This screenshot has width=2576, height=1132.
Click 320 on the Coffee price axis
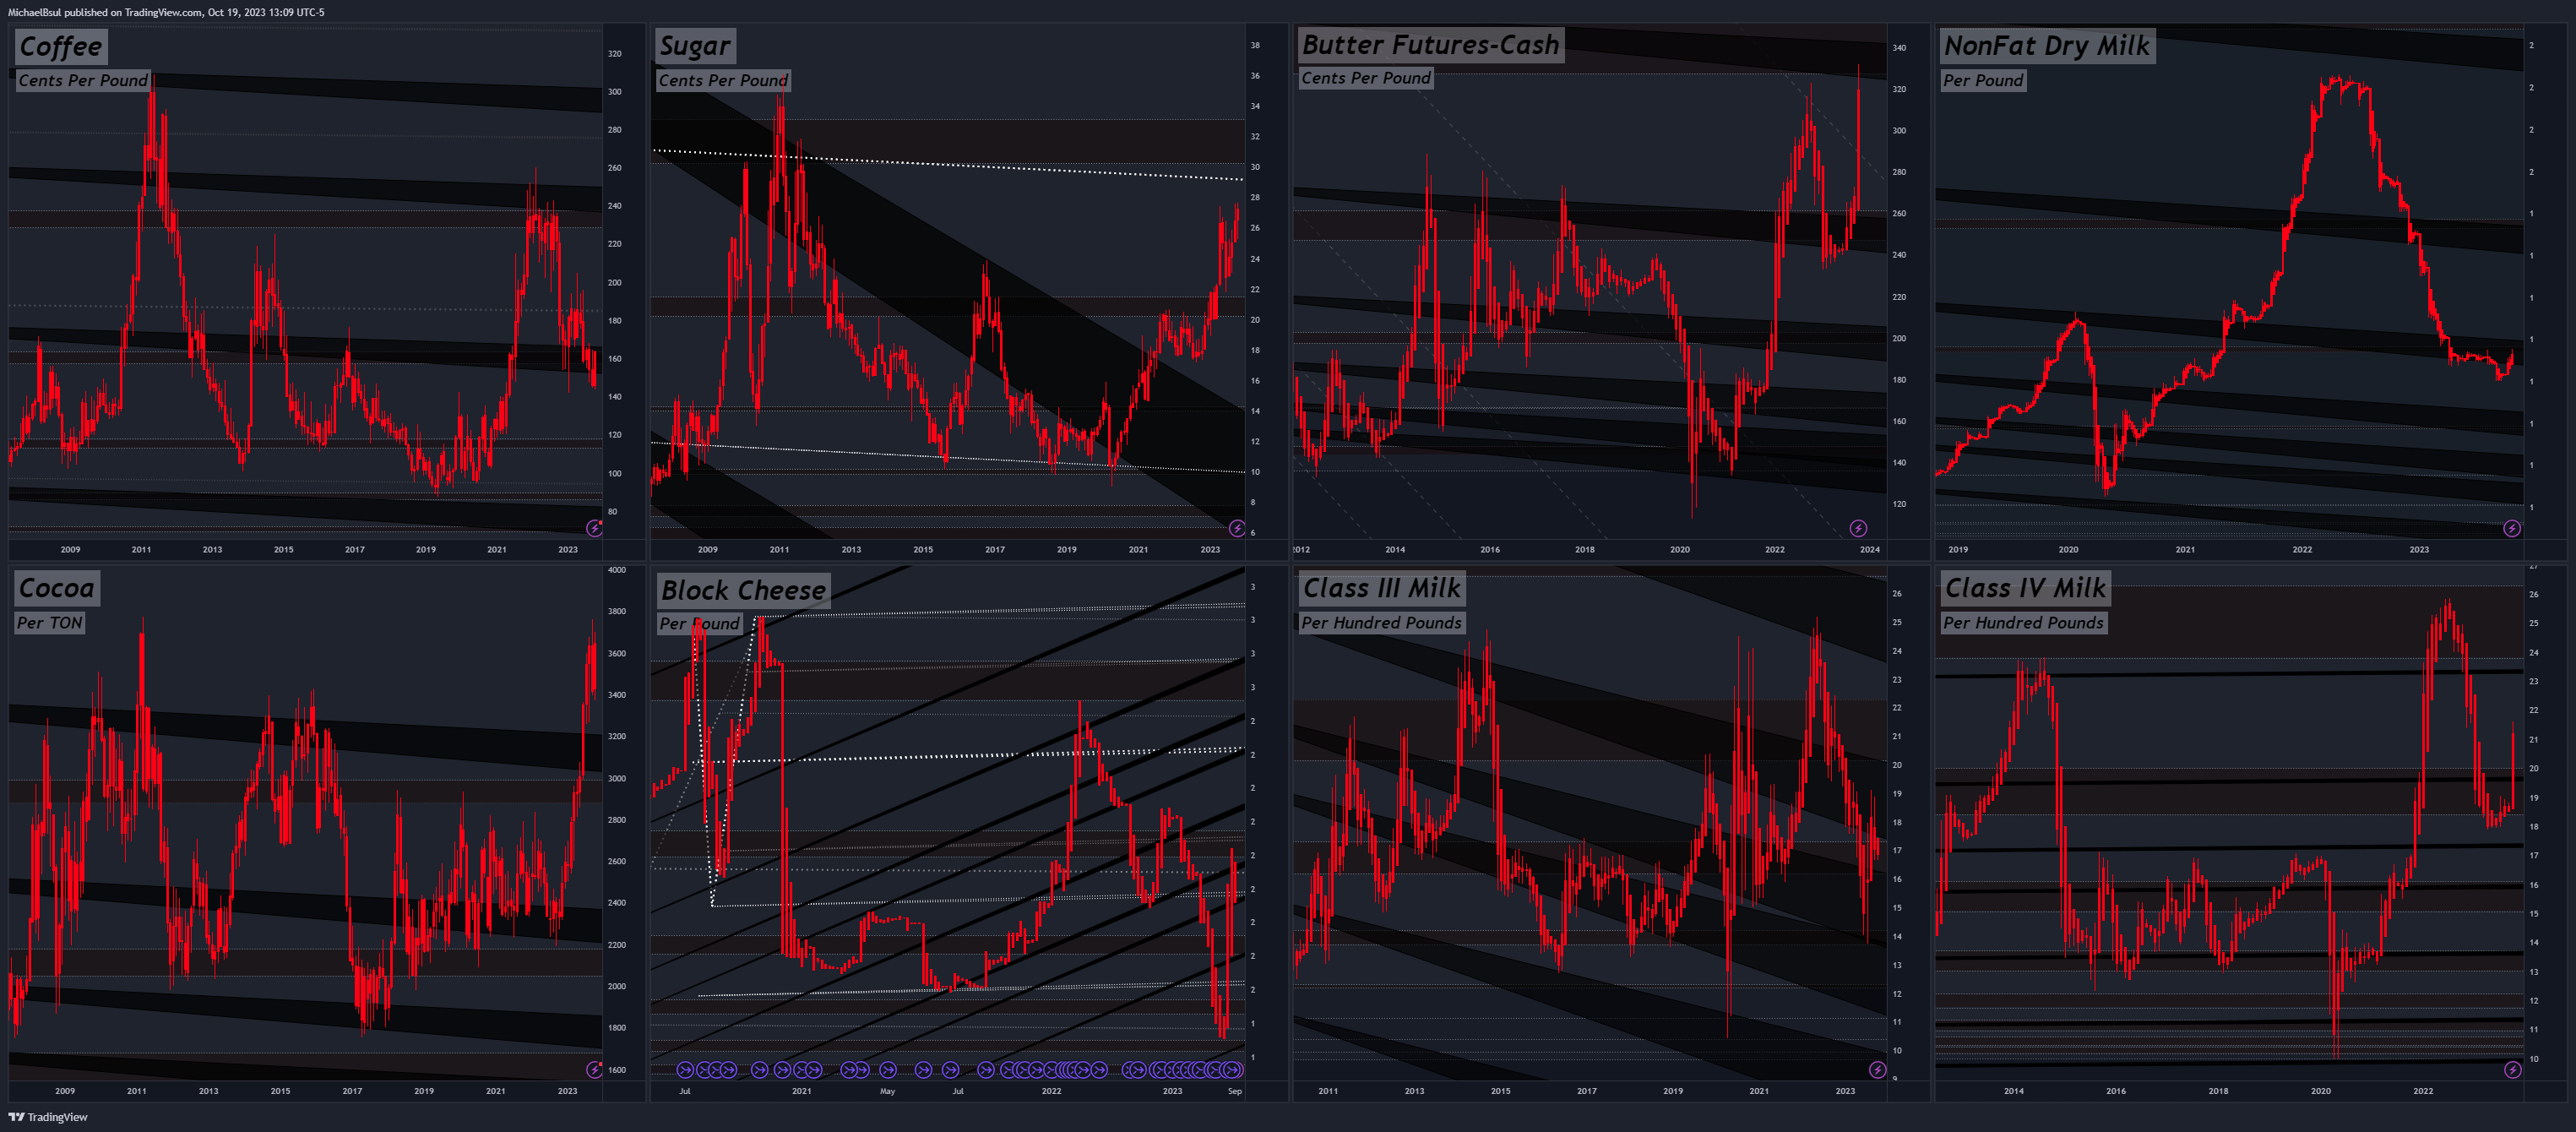coord(615,54)
